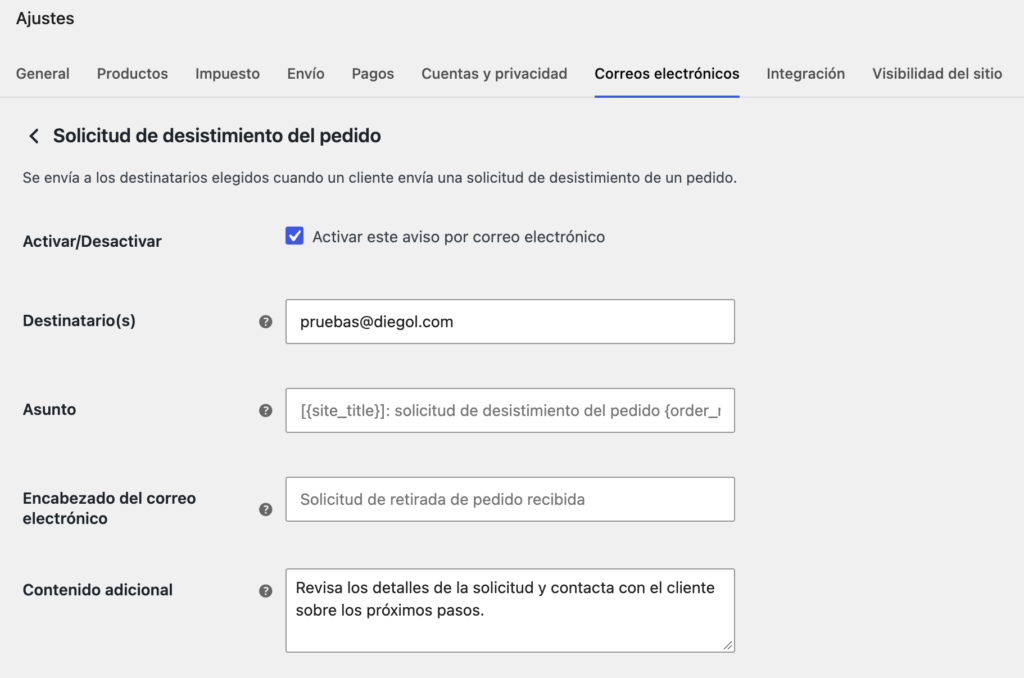Switch to the Integración tab
This screenshot has width=1024, height=678.
[806, 74]
